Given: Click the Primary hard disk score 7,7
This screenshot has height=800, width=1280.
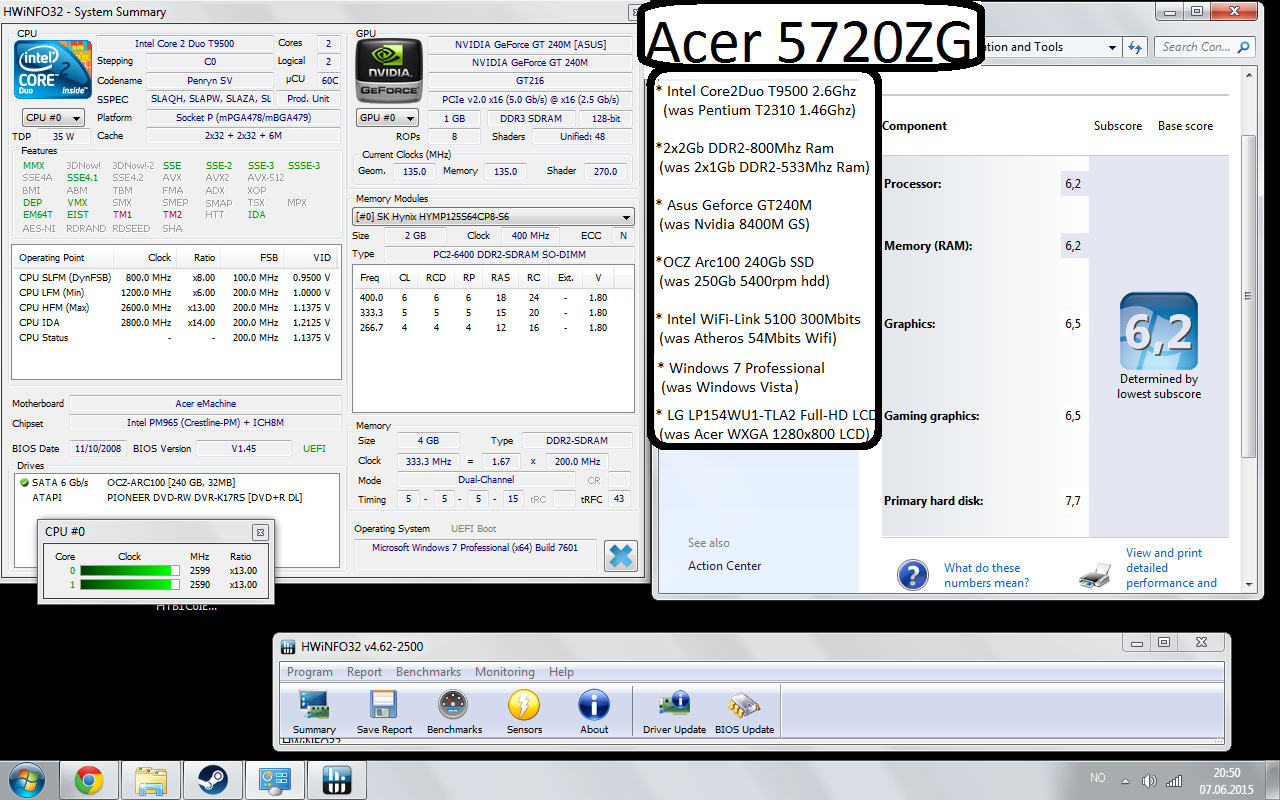Looking at the screenshot, I should click(x=1073, y=501).
